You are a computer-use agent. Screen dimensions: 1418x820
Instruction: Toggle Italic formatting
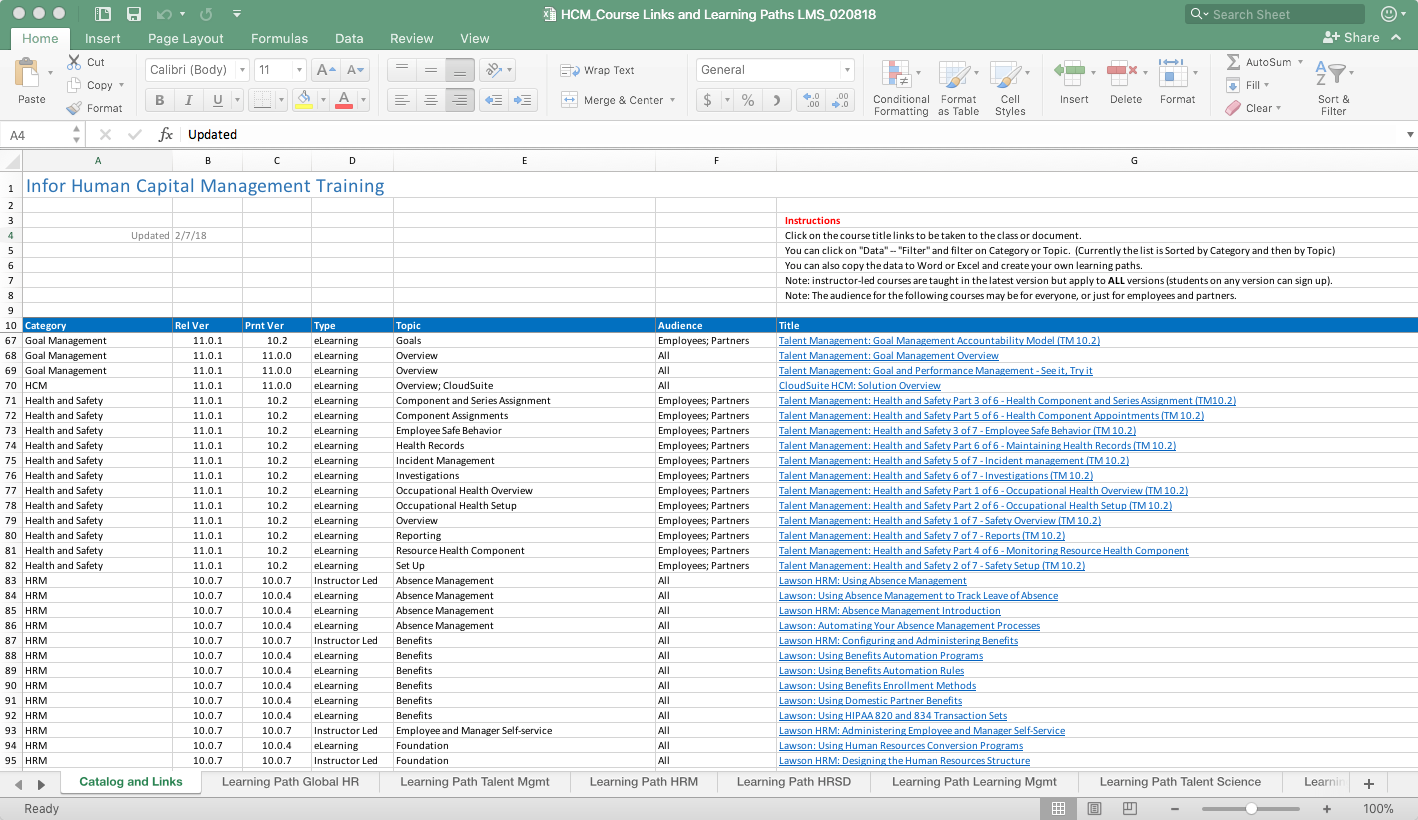(188, 100)
